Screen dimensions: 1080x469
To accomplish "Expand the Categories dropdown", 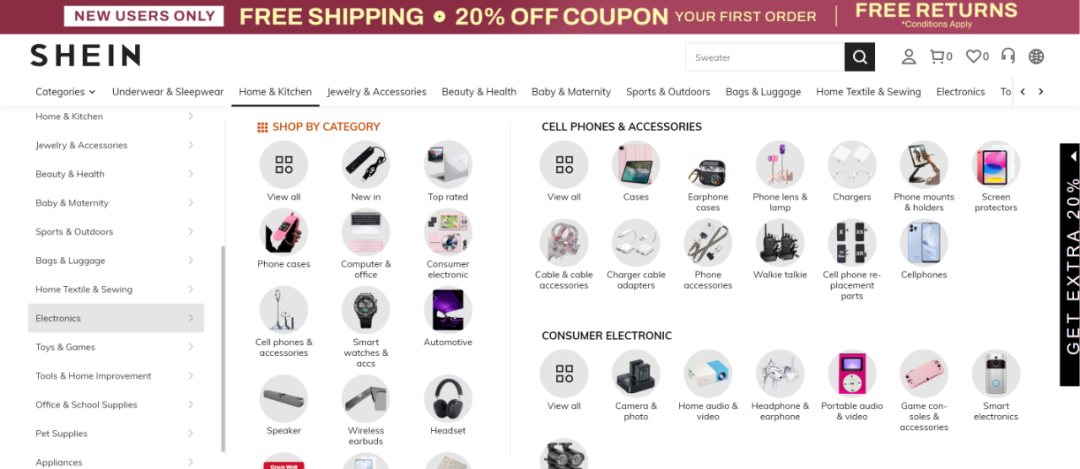I will 65,92.
